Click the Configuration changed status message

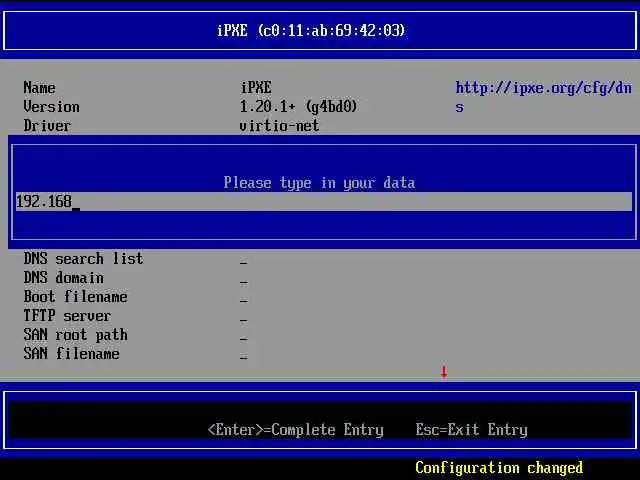click(x=499, y=468)
